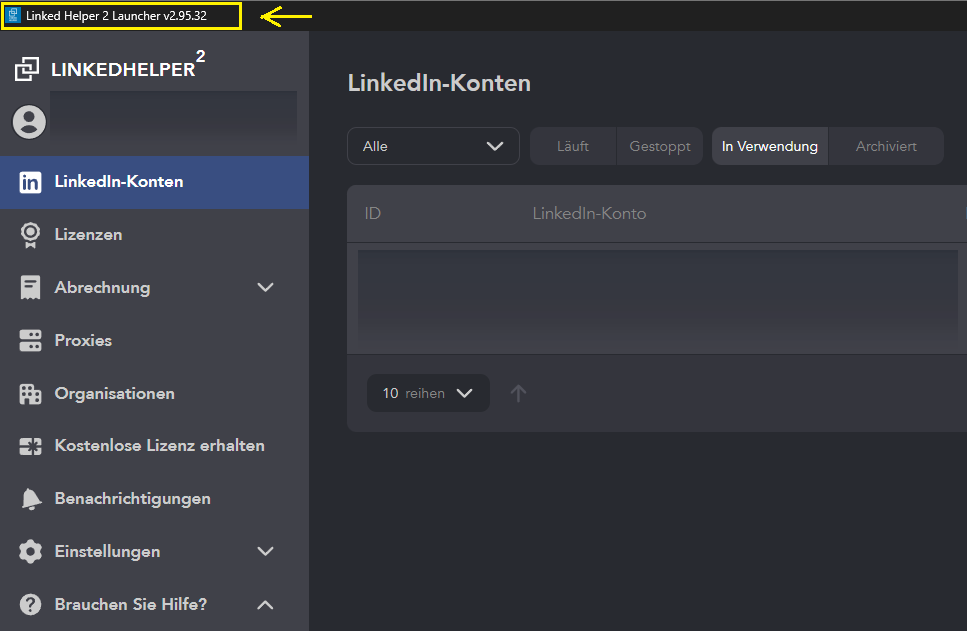Click the Proxies server icon
Screen dimensions: 967x631
tap(31, 341)
